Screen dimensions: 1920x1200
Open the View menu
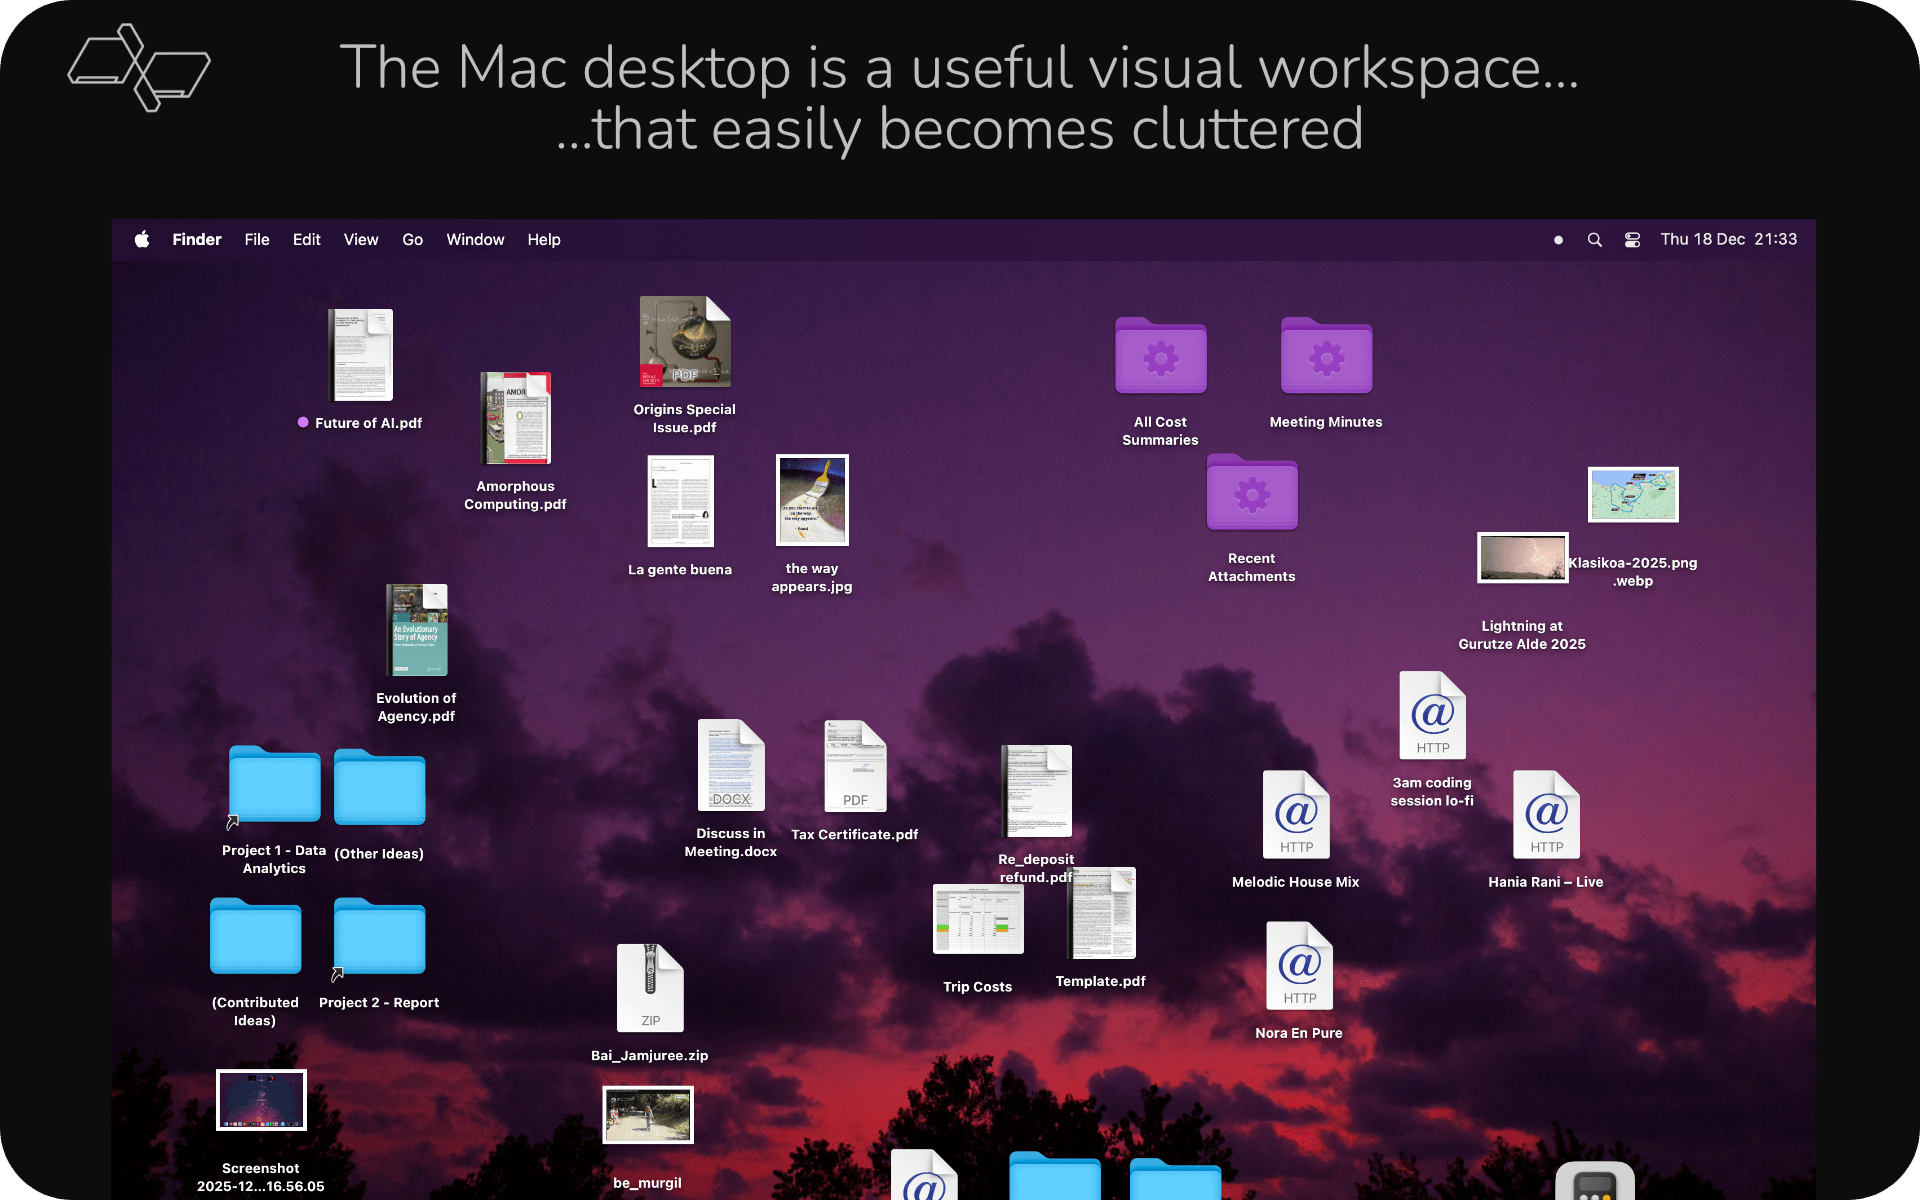pos(361,240)
